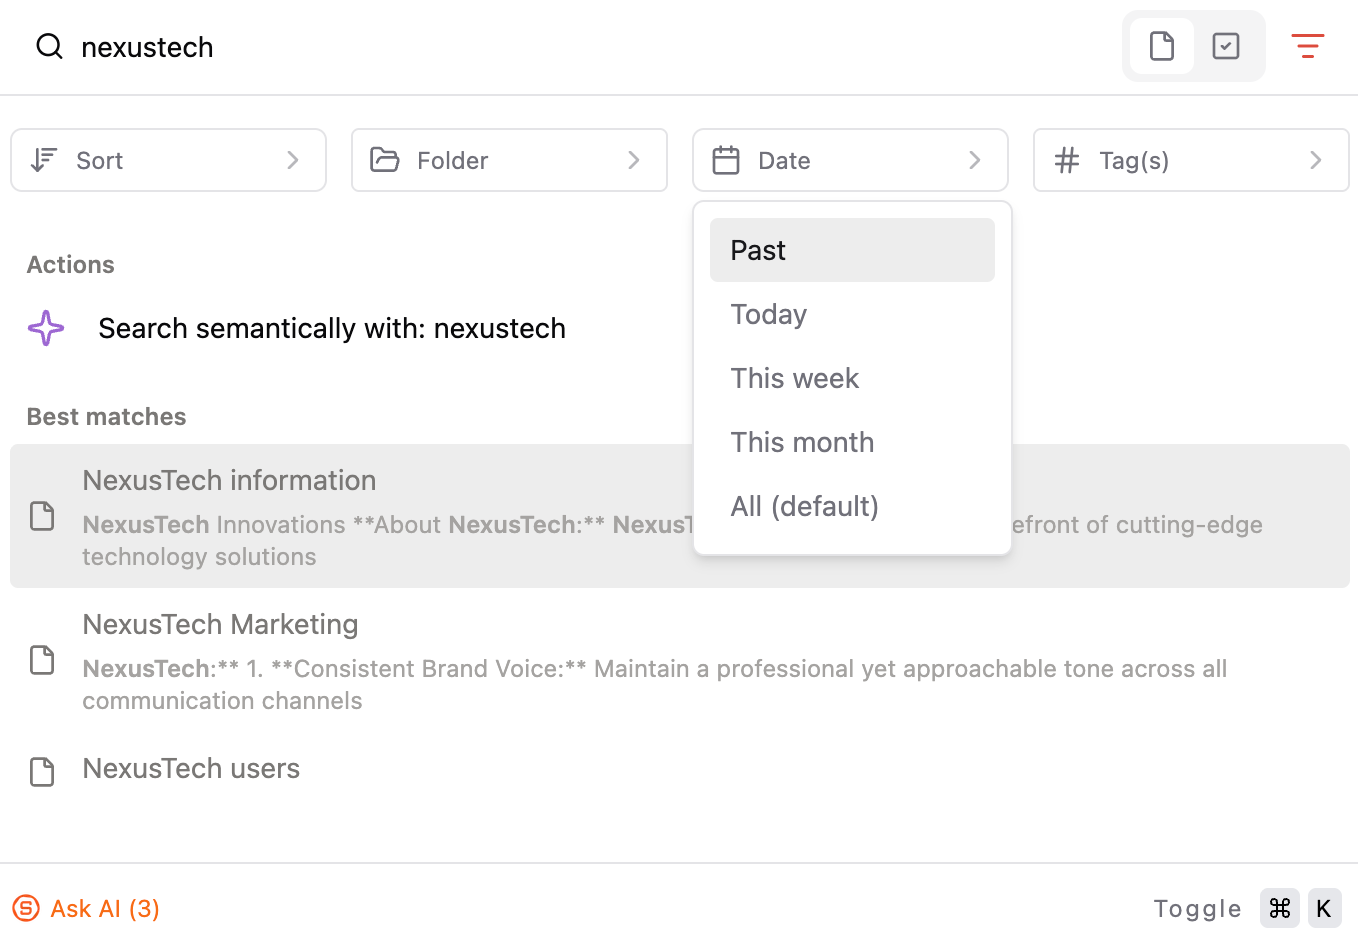Viewport: 1358px width, 948px height.
Task: Click the Date chevron arrow
Action: tap(975, 160)
